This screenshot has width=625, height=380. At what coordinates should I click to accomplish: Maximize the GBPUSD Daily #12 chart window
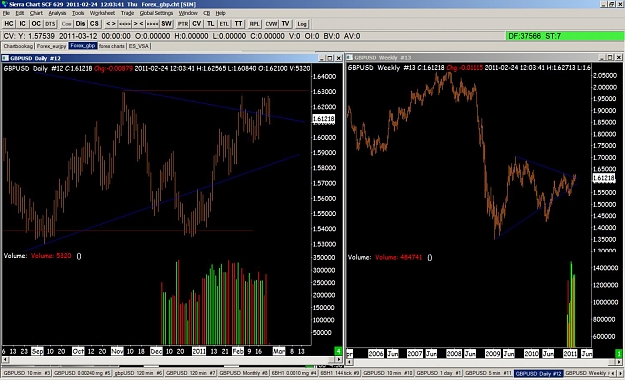pos(330,58)
